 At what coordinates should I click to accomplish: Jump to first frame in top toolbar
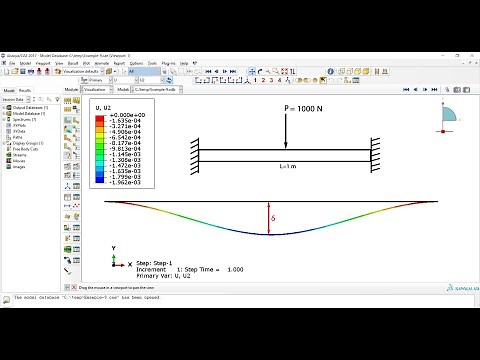209,71
